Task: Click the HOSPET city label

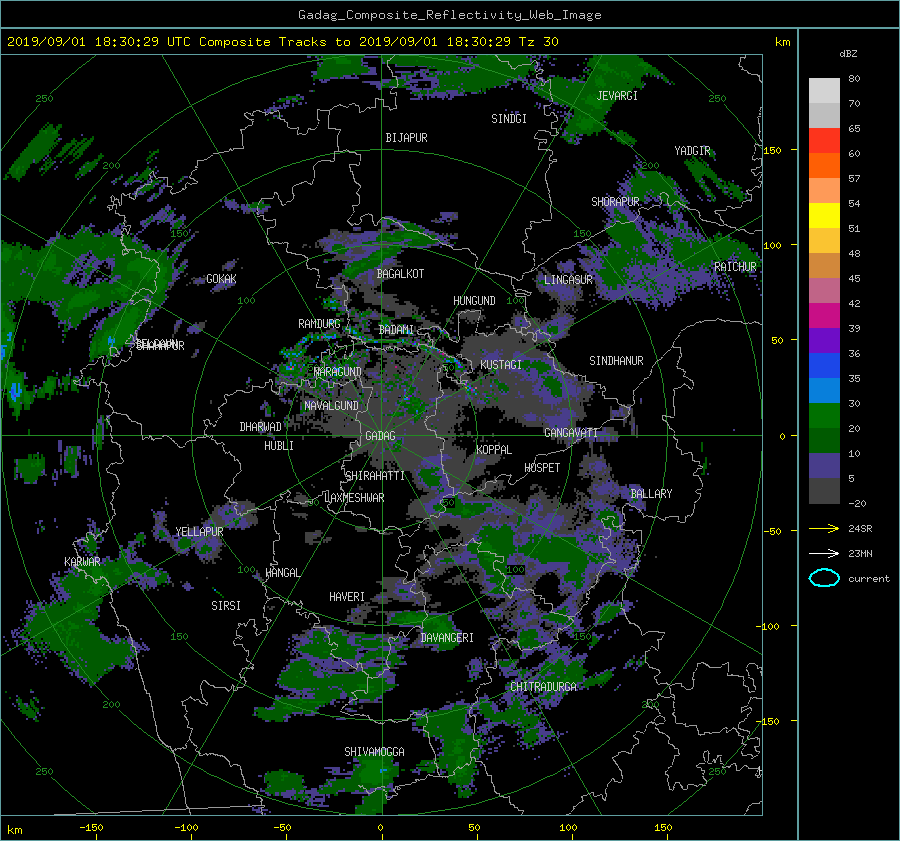Action: 542,468
